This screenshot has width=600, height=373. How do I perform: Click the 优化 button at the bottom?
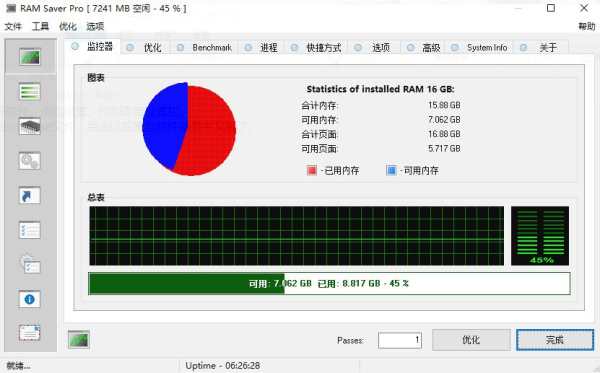pyautogui.click(x=471, y=340)
